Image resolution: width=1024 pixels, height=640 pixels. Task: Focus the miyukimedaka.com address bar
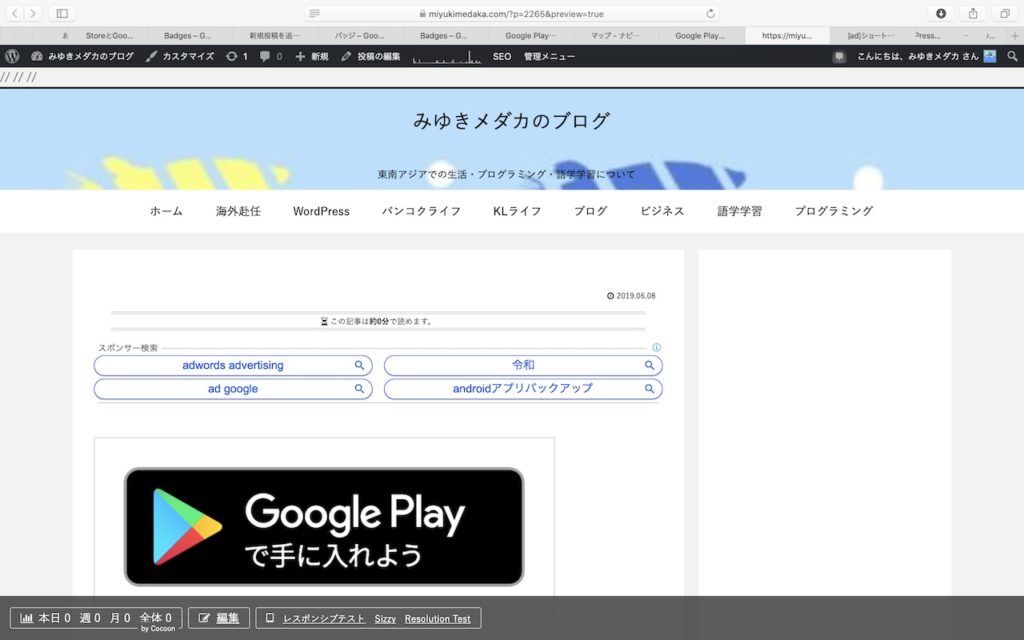coord(513,13)
